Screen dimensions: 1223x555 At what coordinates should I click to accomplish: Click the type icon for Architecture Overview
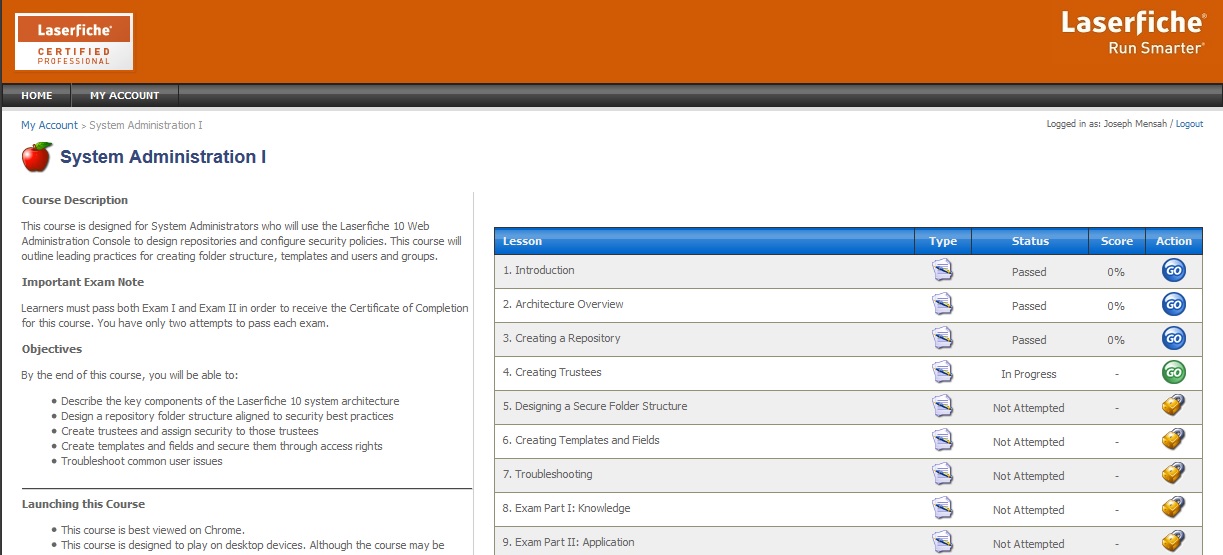click(942, 305)
